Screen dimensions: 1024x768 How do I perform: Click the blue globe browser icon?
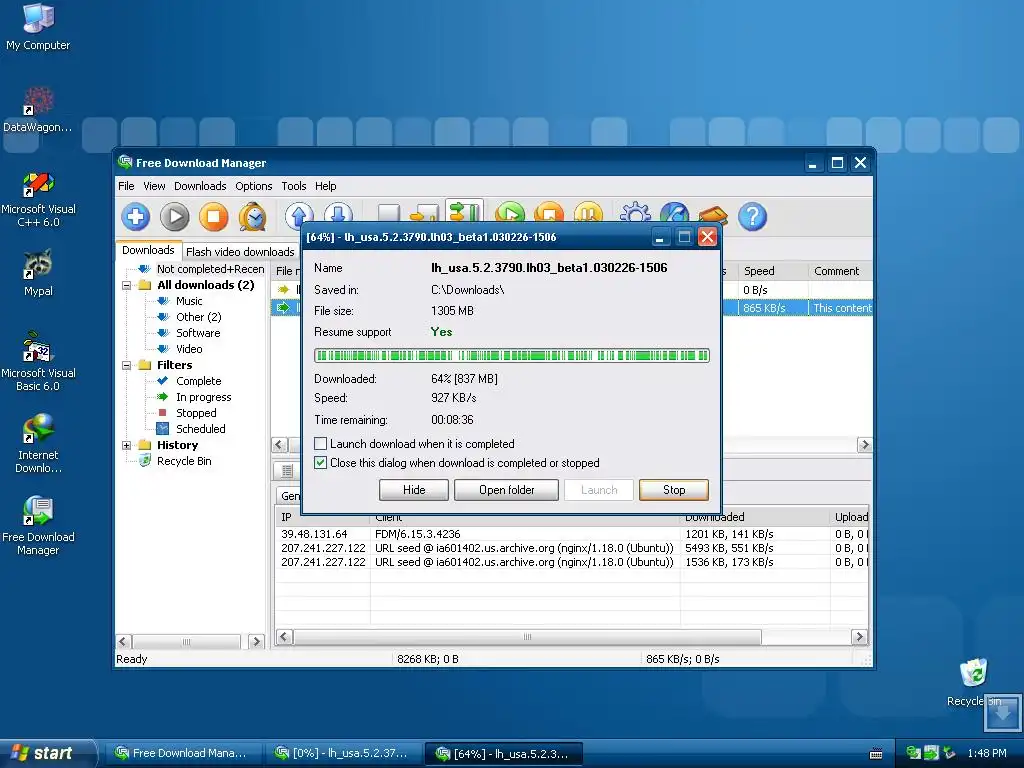(x=675, y=214)
